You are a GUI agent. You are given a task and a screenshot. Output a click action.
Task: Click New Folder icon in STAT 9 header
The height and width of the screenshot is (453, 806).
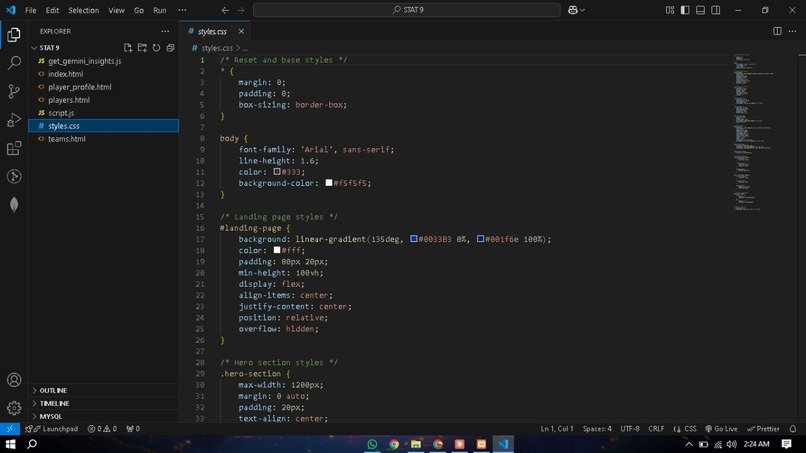[142, 48]
